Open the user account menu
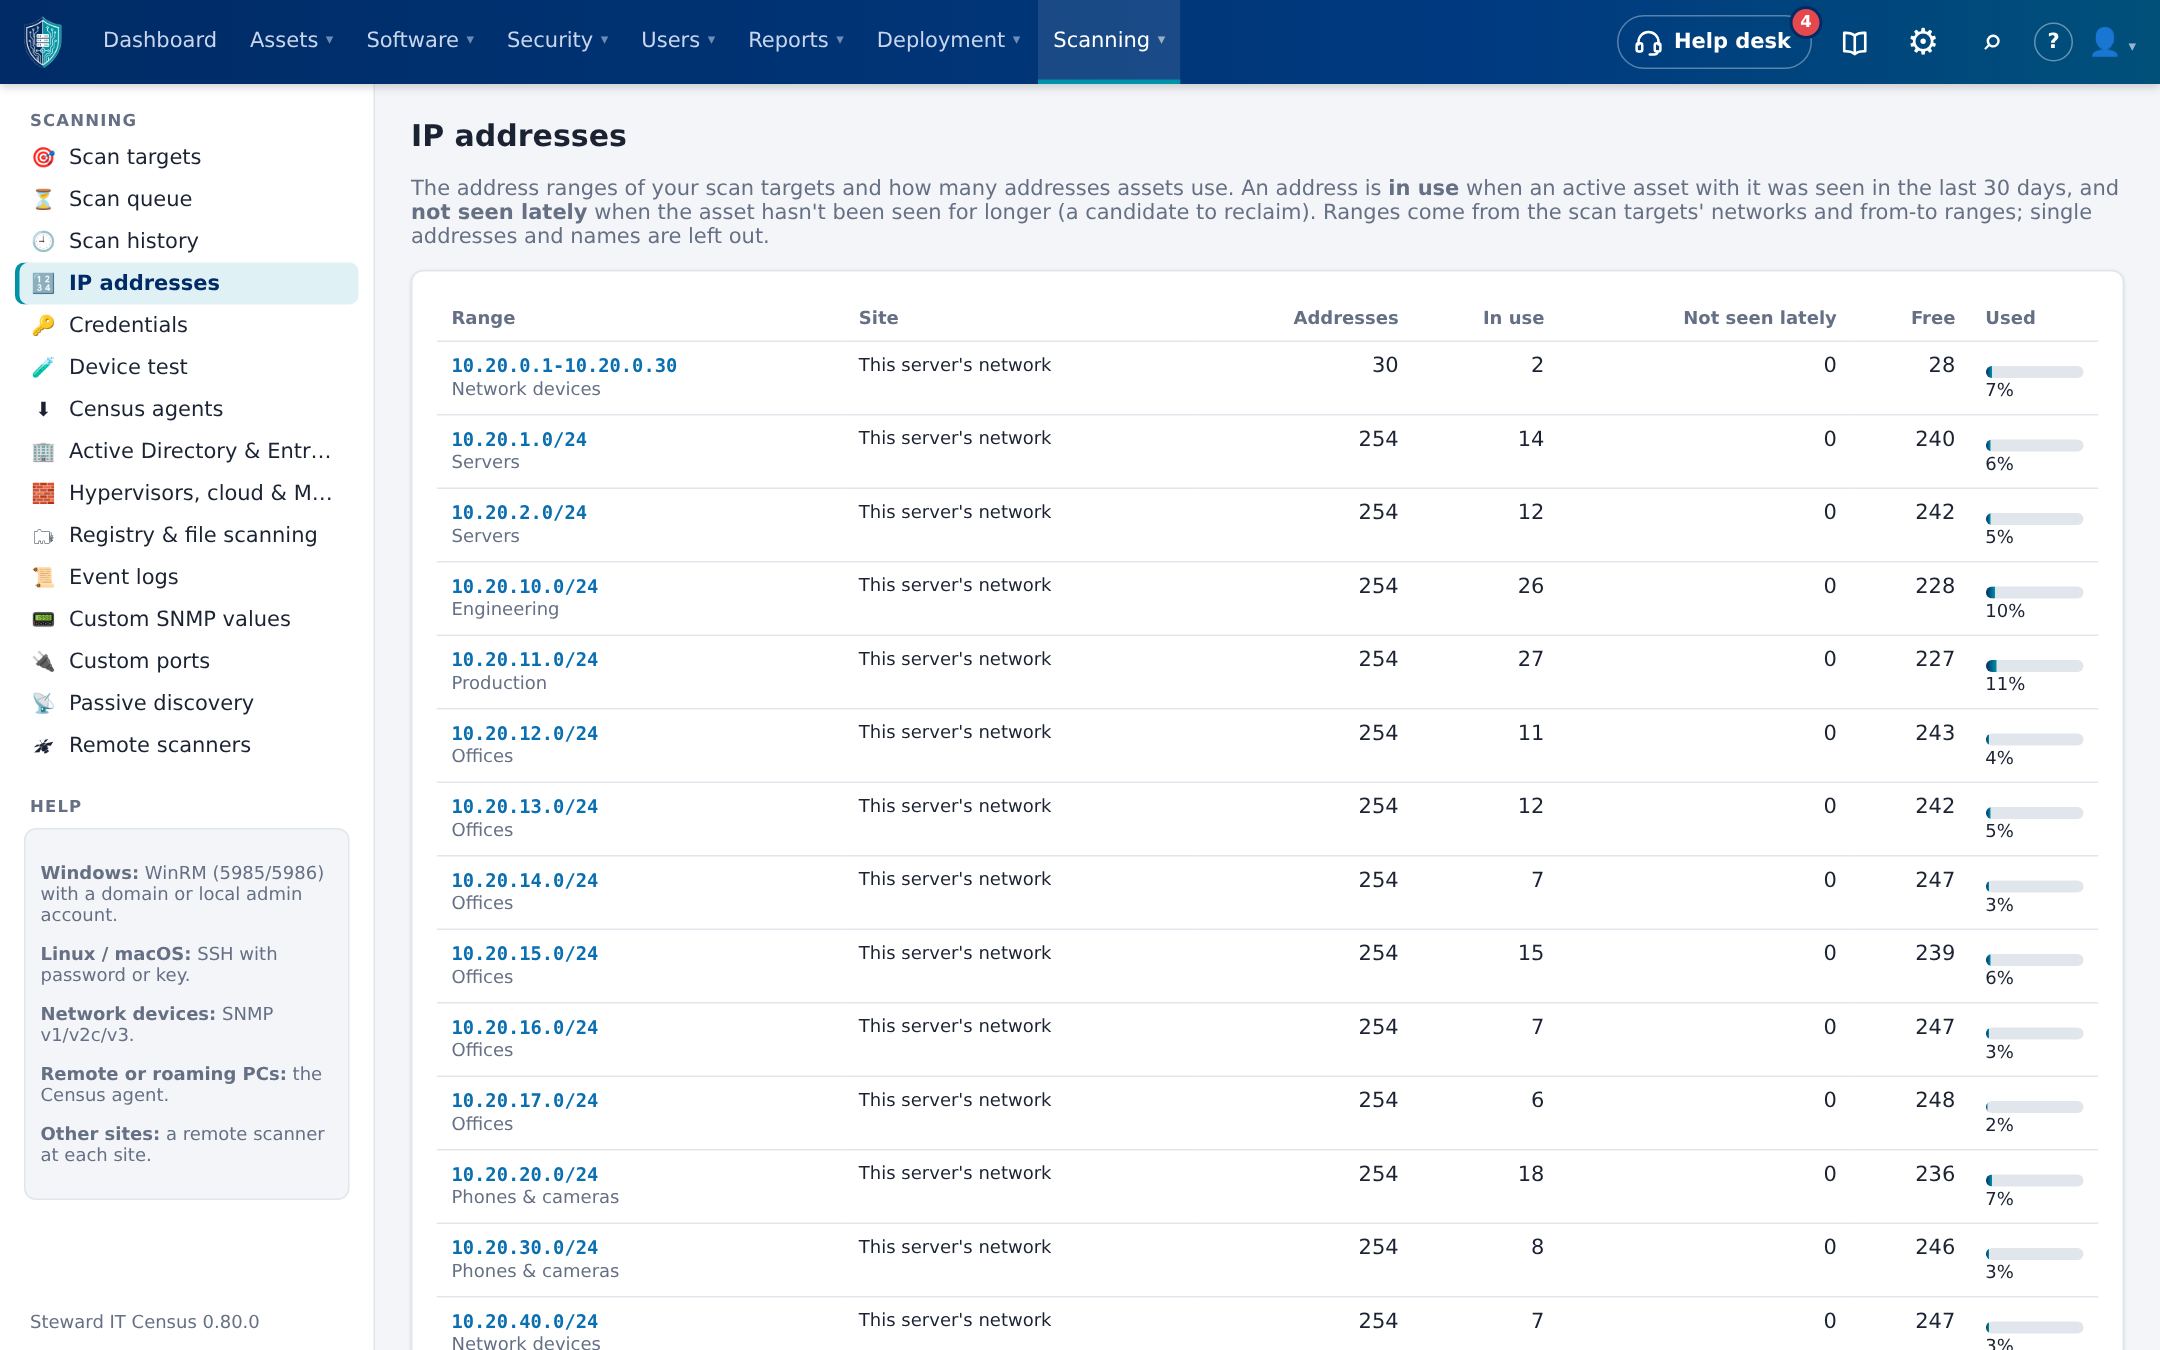The image size is (2160, 1350). [x=2113, y=42]
